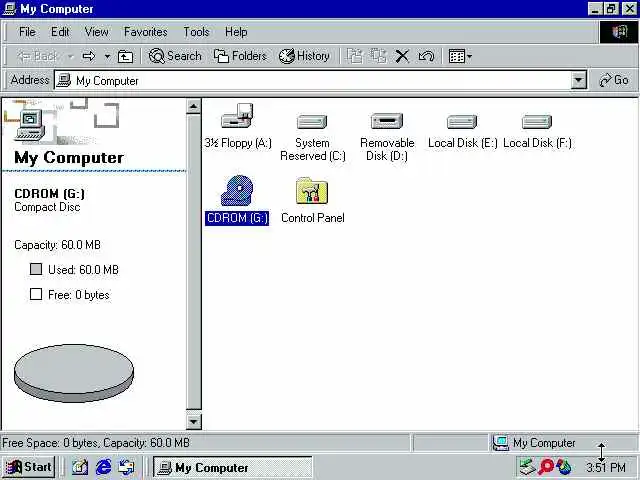This screenshot has width=640, height=480.
Task: Open the View menu
Action: click(97, 32)
